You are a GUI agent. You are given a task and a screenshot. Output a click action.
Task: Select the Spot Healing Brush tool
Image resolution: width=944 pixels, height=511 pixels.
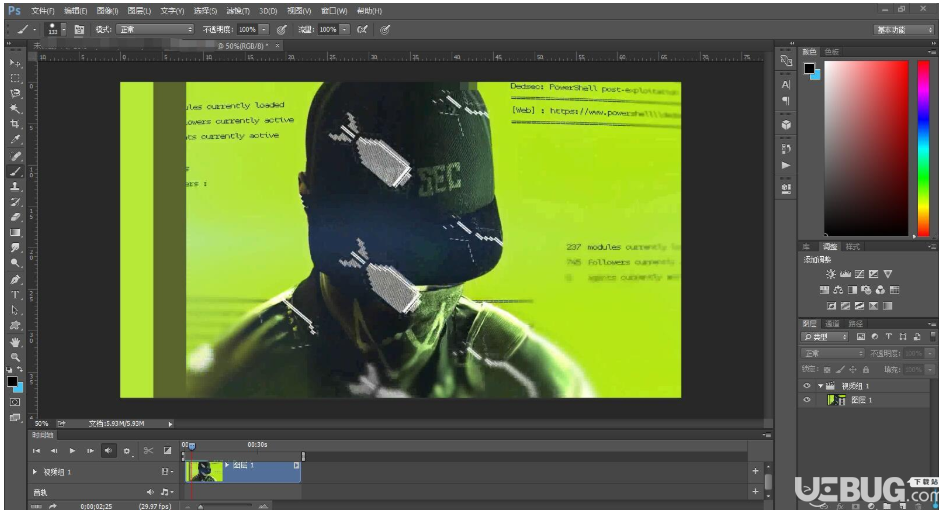click(x=15, y=156)
